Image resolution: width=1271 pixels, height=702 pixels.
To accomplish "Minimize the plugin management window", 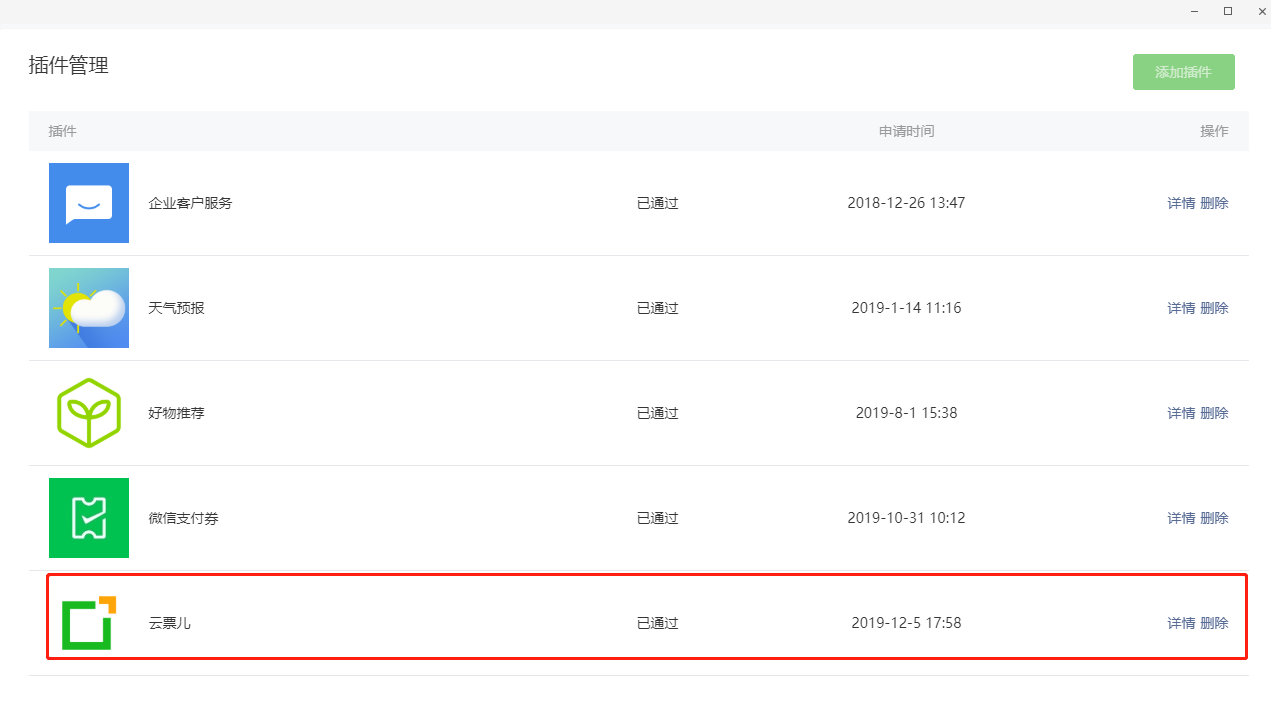I will tap(1194, 11).
